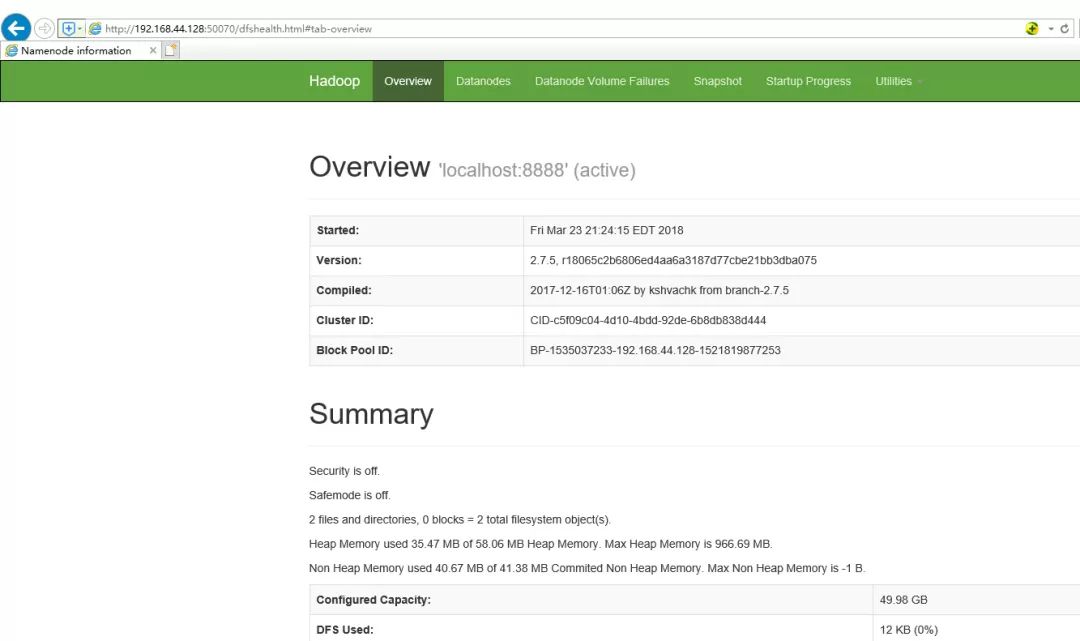
Task: Click the BP-1535037233 block pool value
Action: (655, 350)
